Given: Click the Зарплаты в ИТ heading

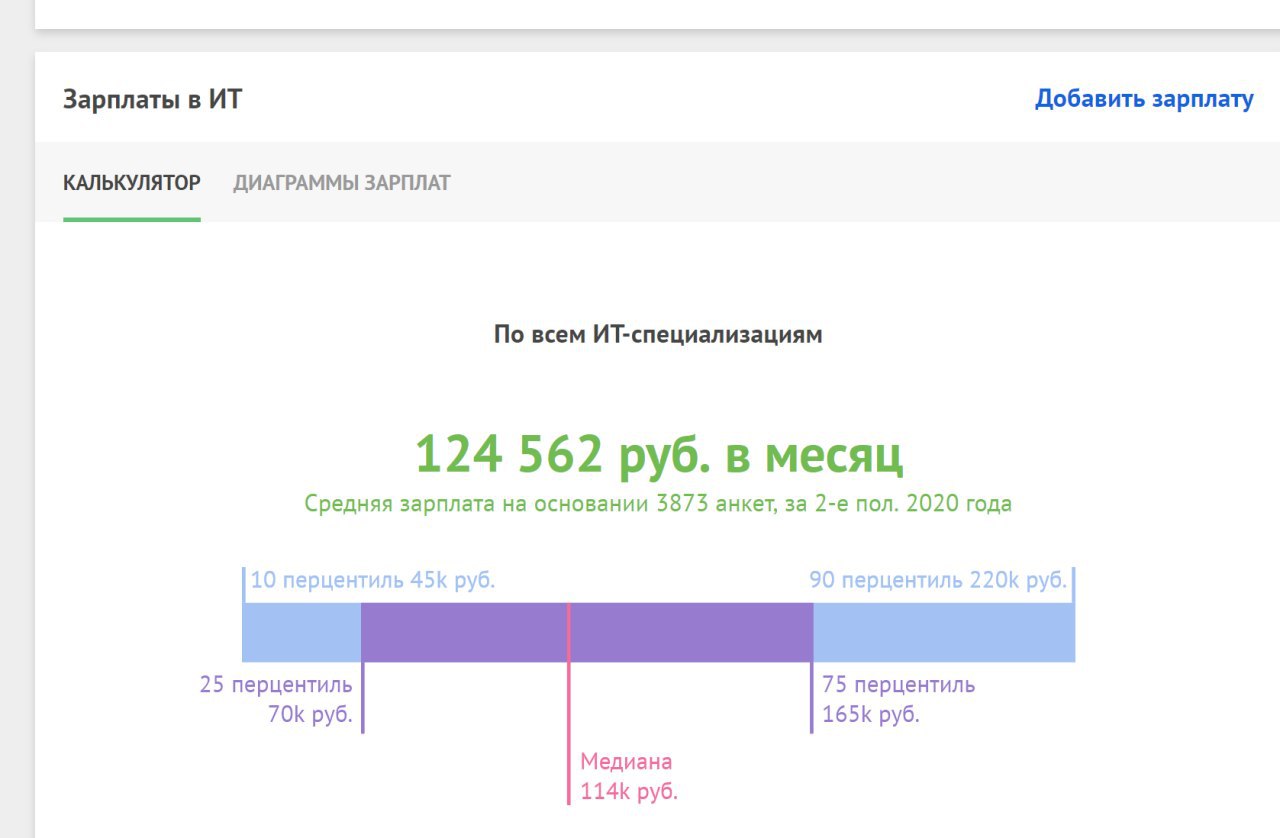Looking at the screenshot, I should coord(152,100).
